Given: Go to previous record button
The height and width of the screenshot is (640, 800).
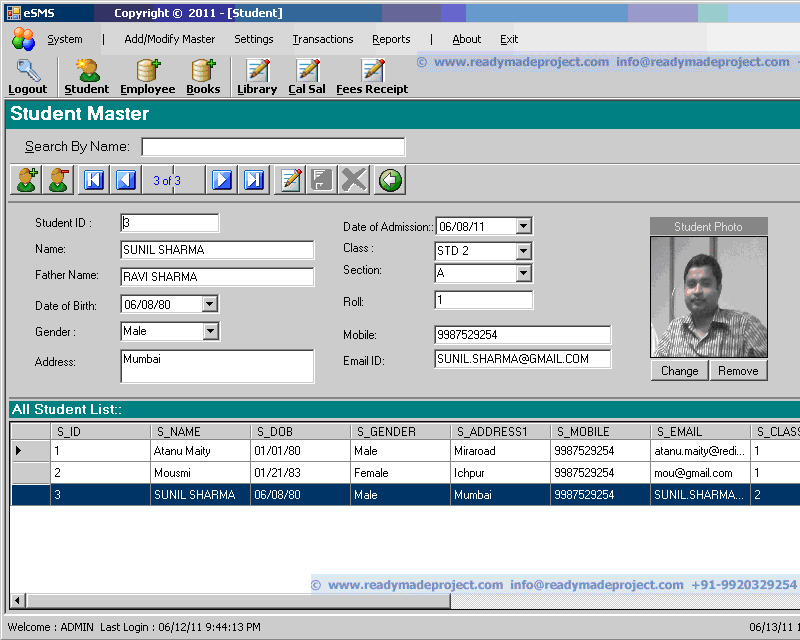Looking at the screenshot, I should [x=126, y=180].
